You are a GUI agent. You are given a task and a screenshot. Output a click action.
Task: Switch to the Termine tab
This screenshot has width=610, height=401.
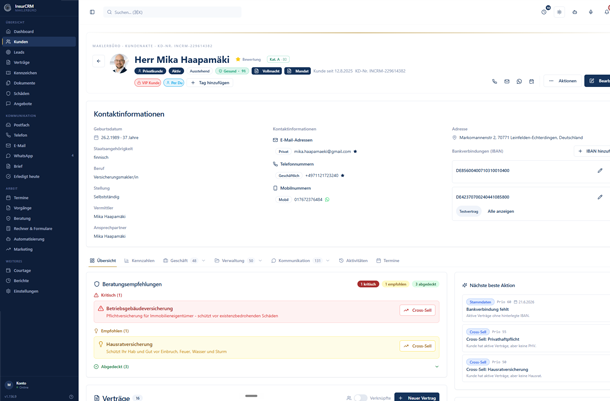tap(388, 261)
